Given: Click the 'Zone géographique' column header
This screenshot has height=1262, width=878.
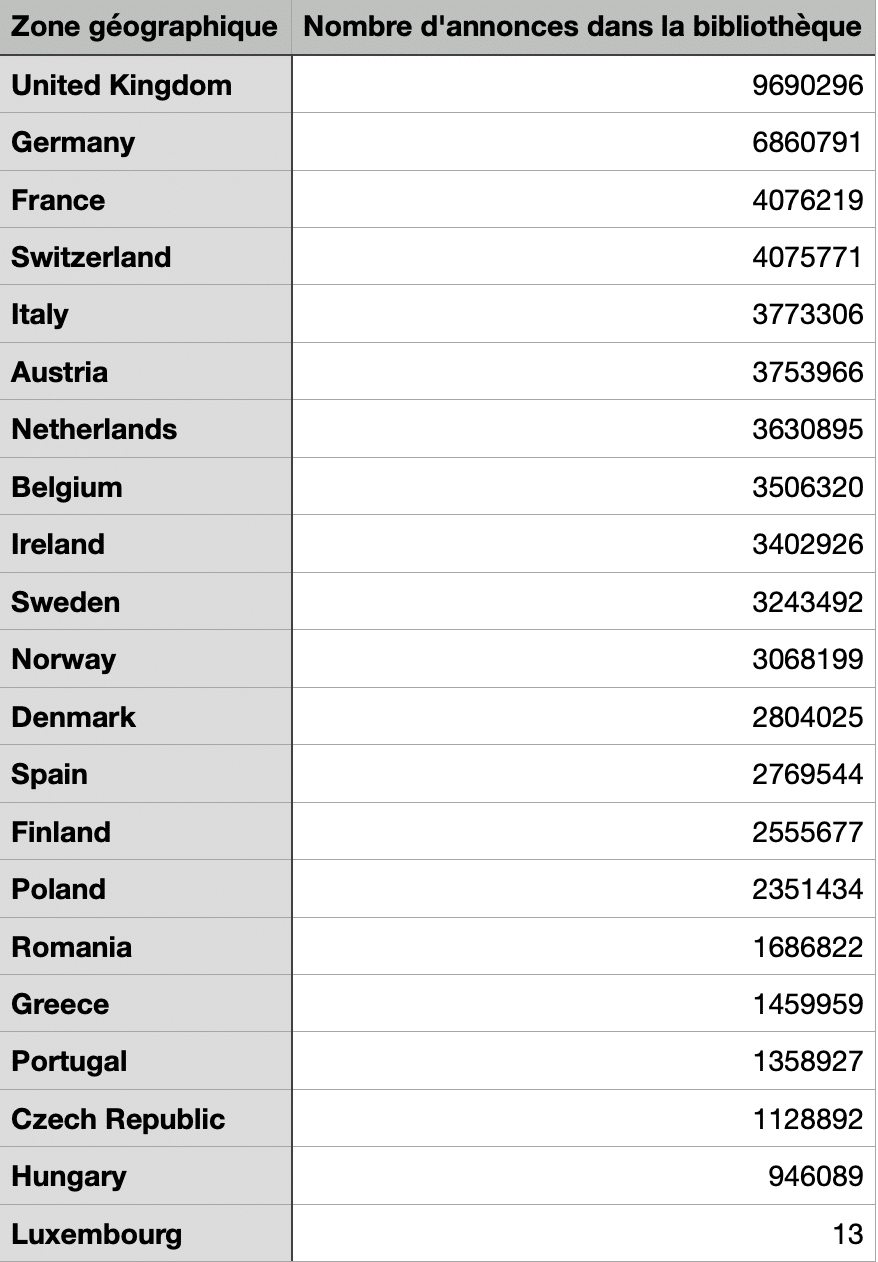Looking at the screenshot, I should coord(145,27).
